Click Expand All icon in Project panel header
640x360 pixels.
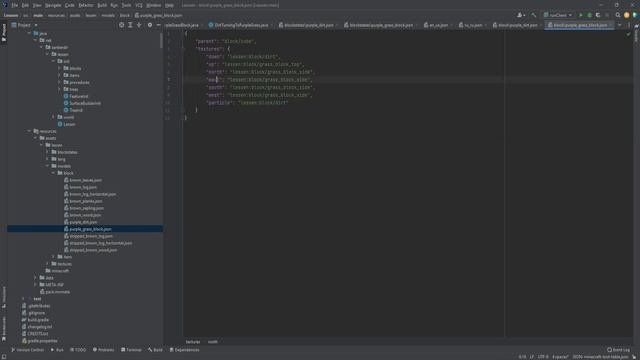(130, 25)
